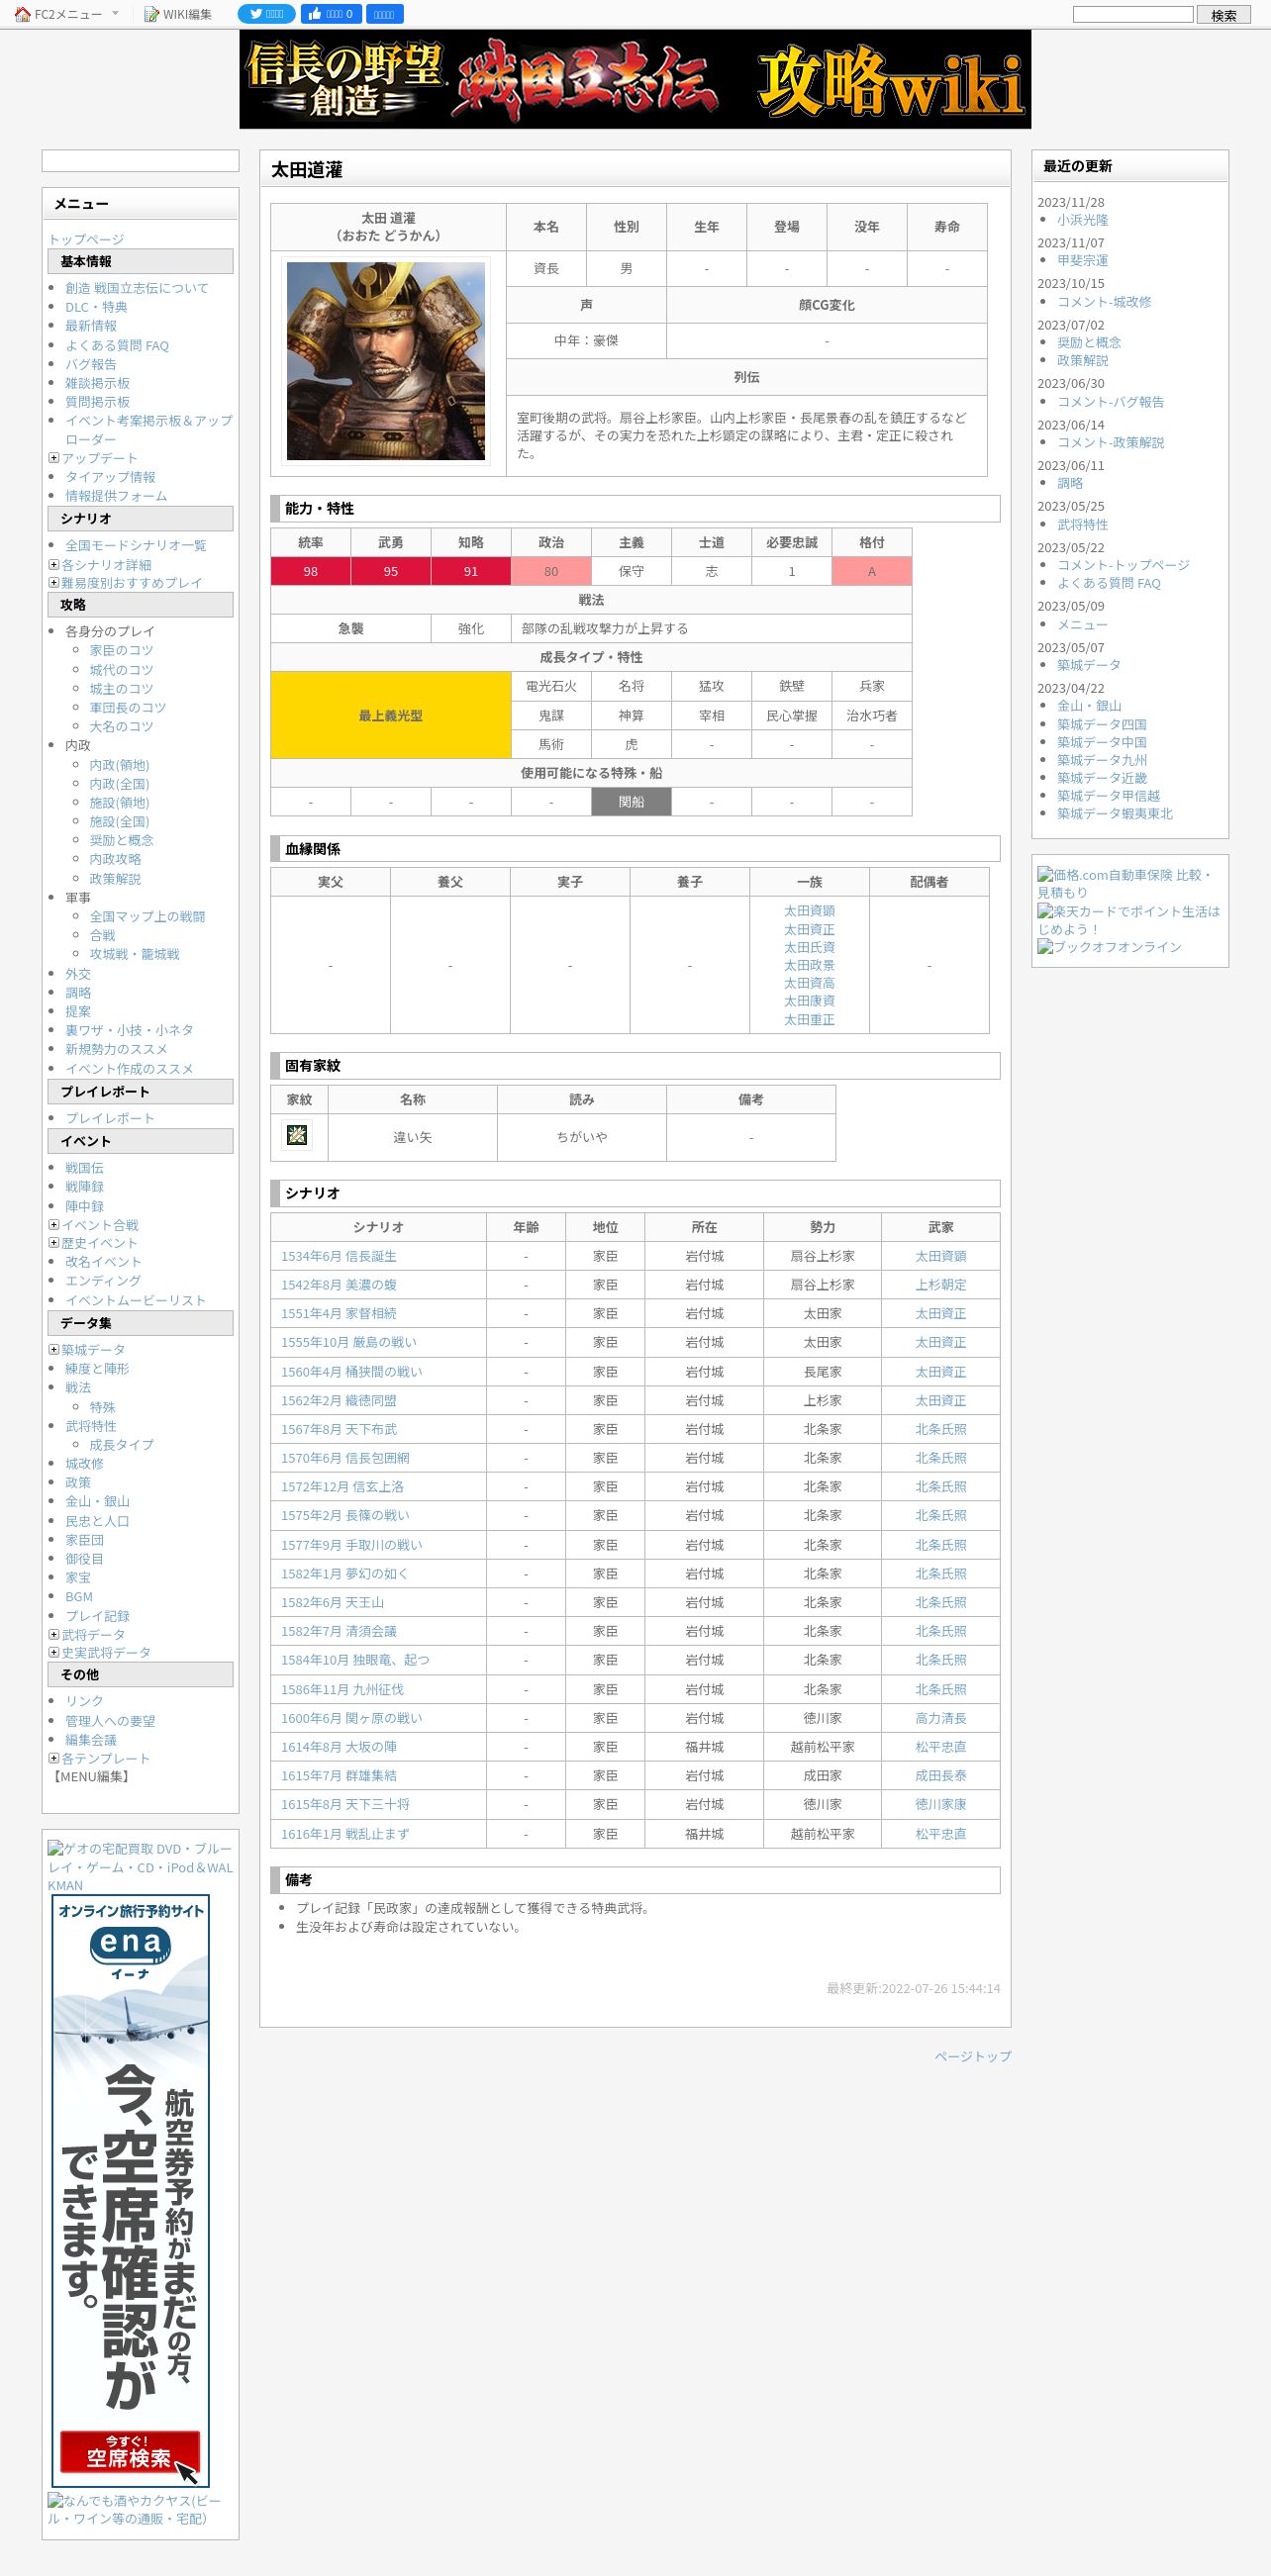The image size is (1271, 2576).
Task: Open scenario 1582年6月 天王山
Action: pyautogui.click(x=332, y=1602)
